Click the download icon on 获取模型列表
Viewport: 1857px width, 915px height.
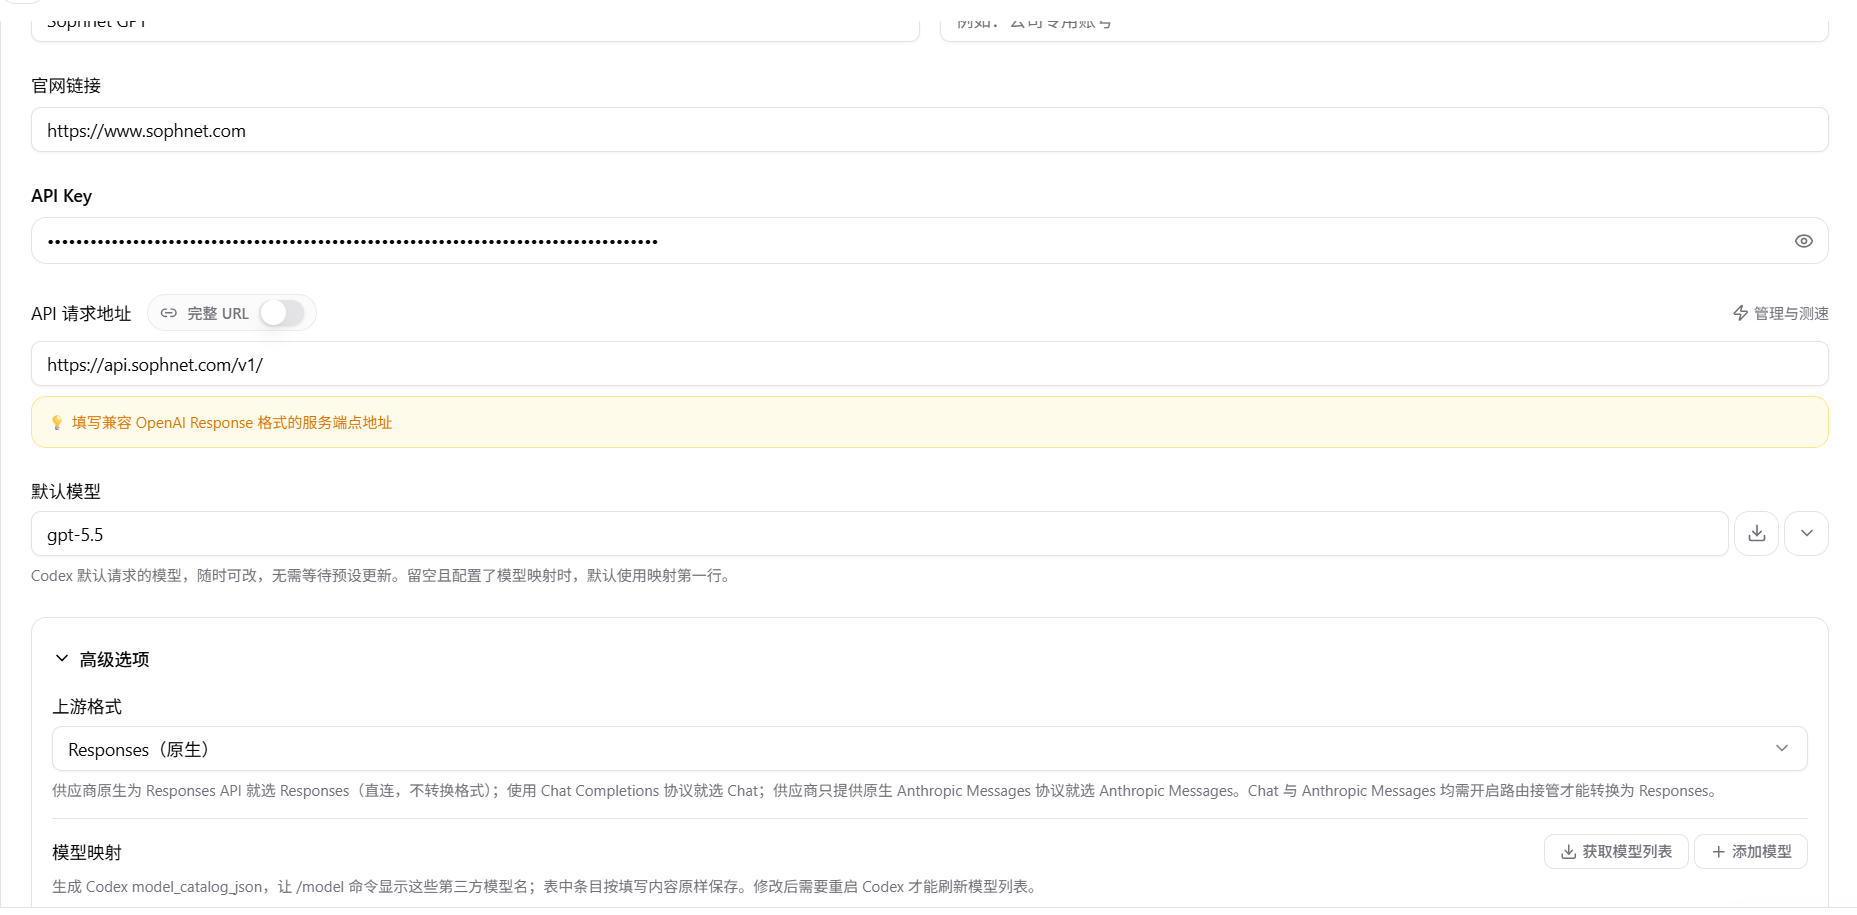[x=1568, y=852]
